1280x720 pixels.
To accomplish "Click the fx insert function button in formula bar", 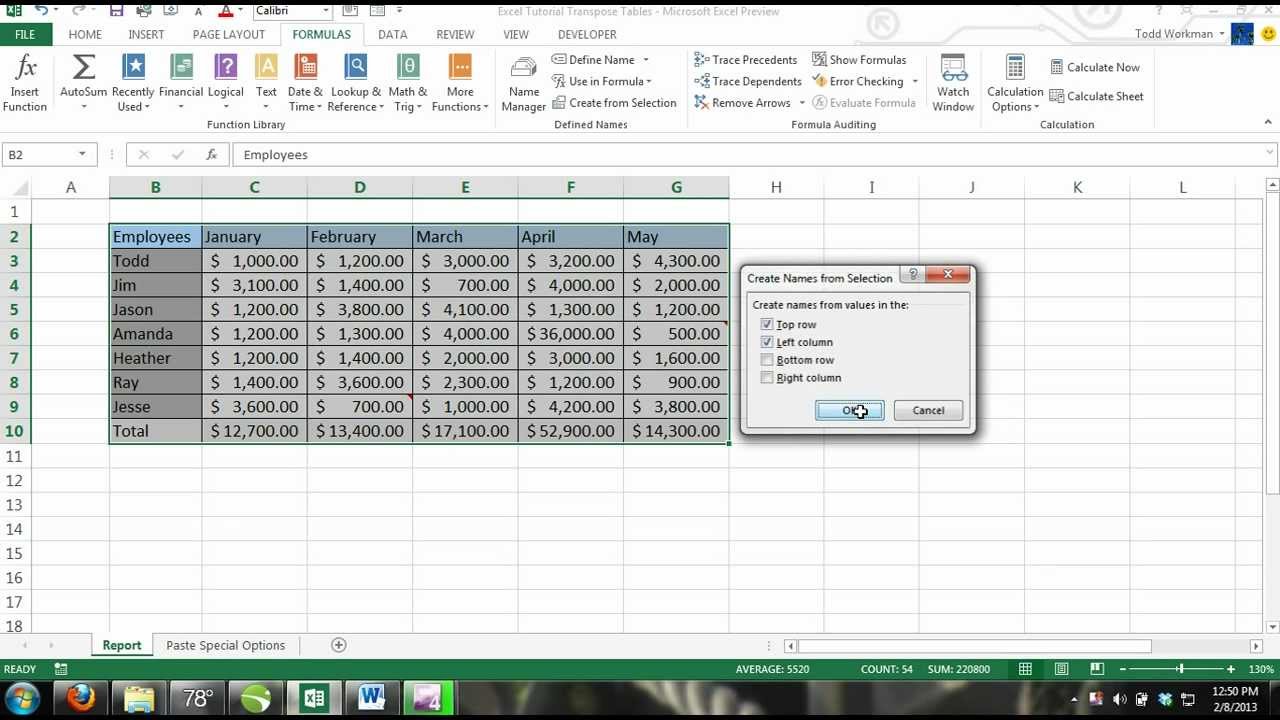I will [212, 155].
